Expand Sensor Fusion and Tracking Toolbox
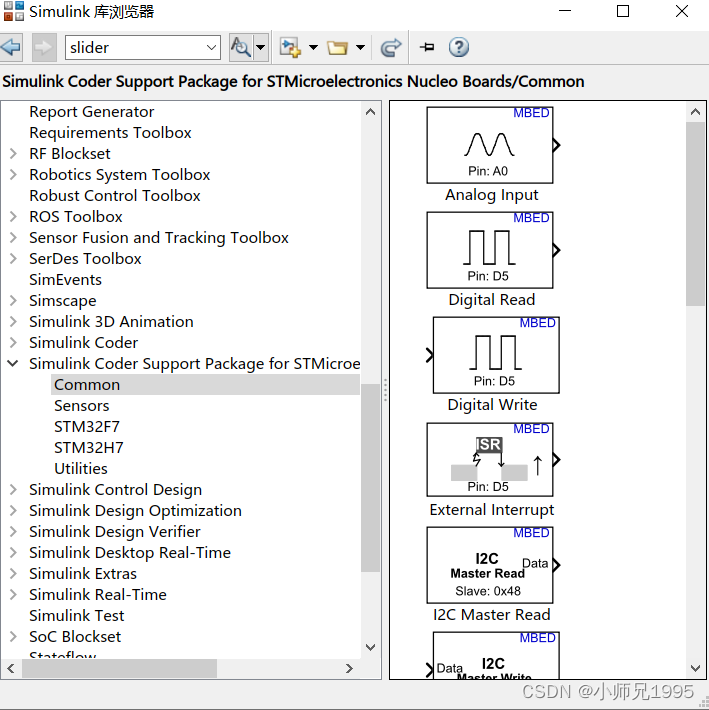The width and height of the screenshot is (709, 710). [13, 238]
